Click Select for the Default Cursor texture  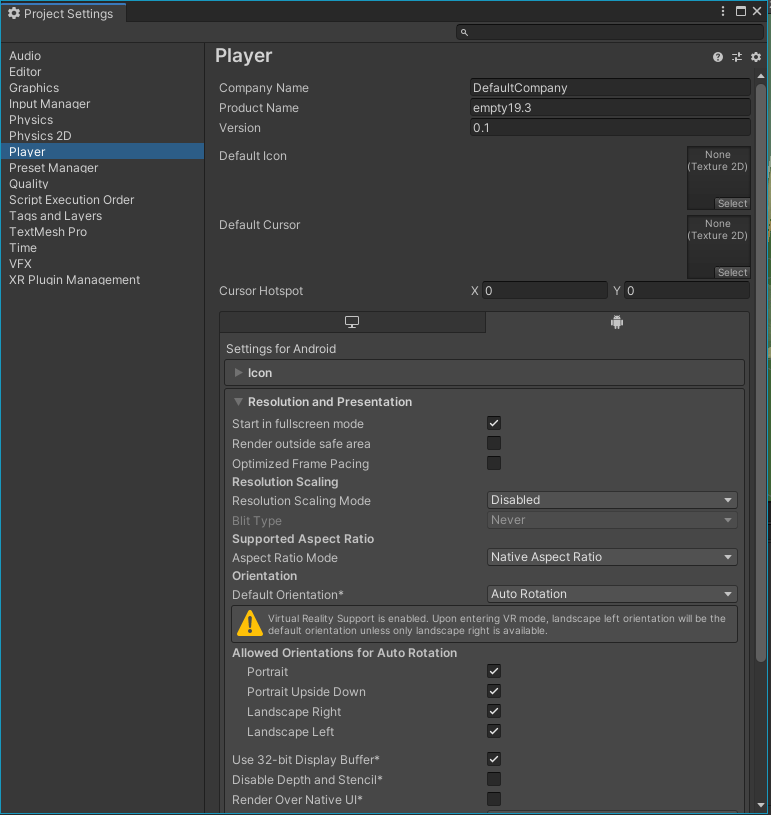click(732, 272)
